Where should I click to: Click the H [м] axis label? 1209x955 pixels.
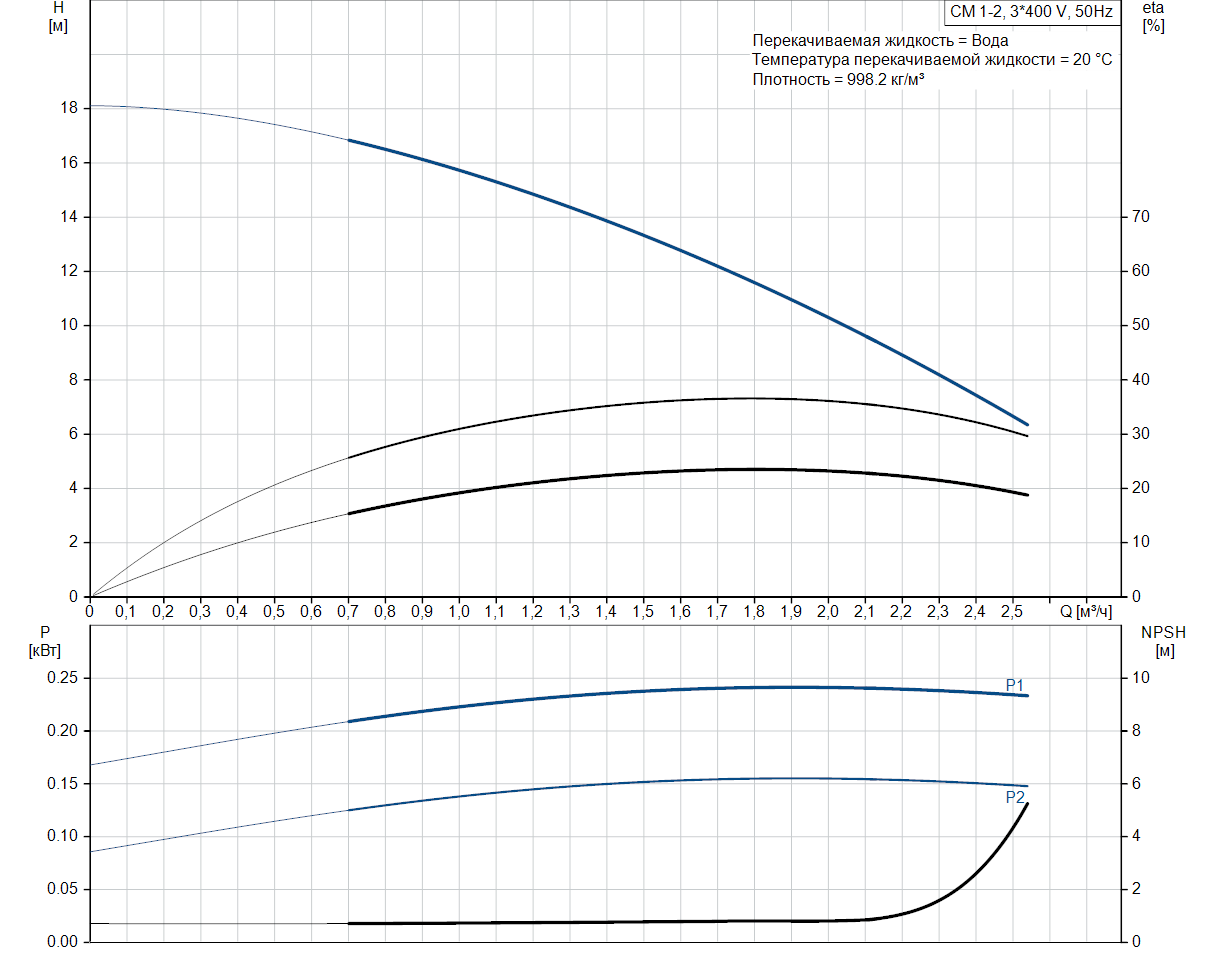coord(58,17)
